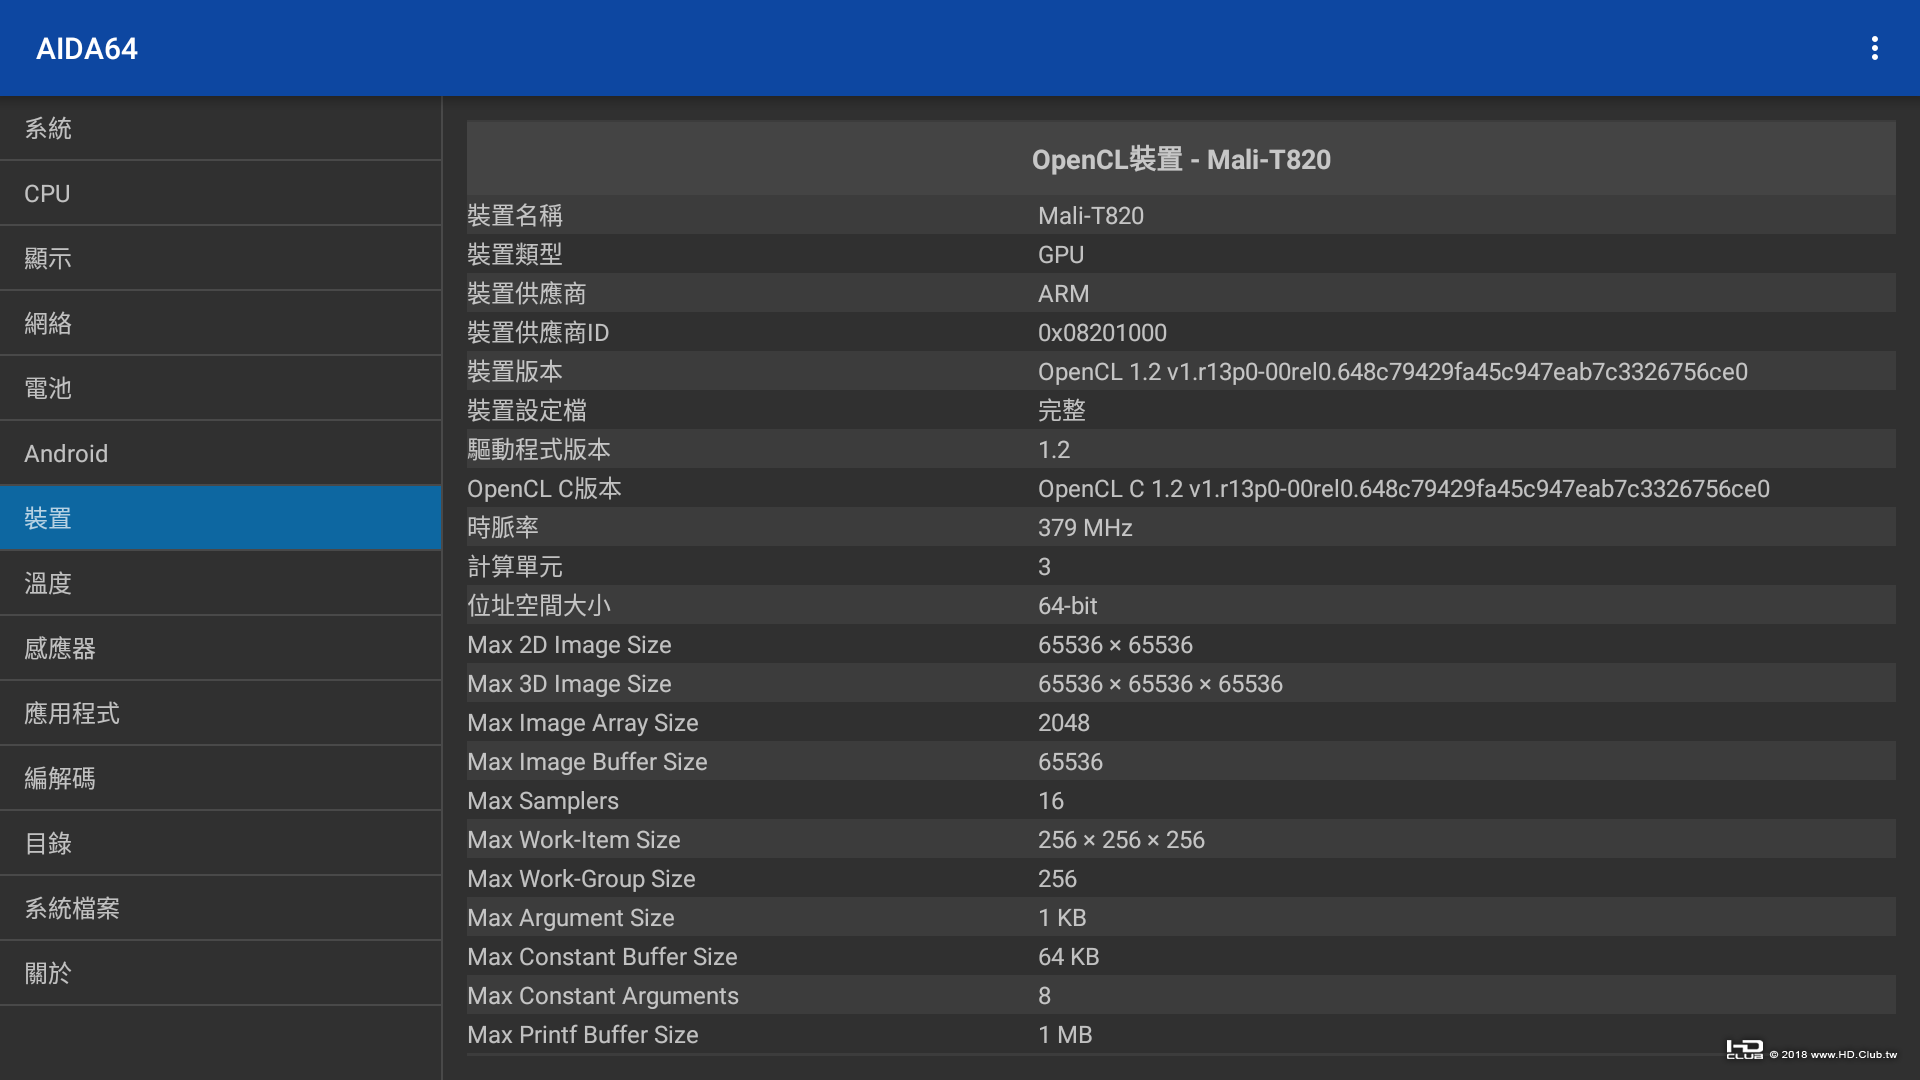
Task: Open the 溫度 section
Action: (220, 583)
